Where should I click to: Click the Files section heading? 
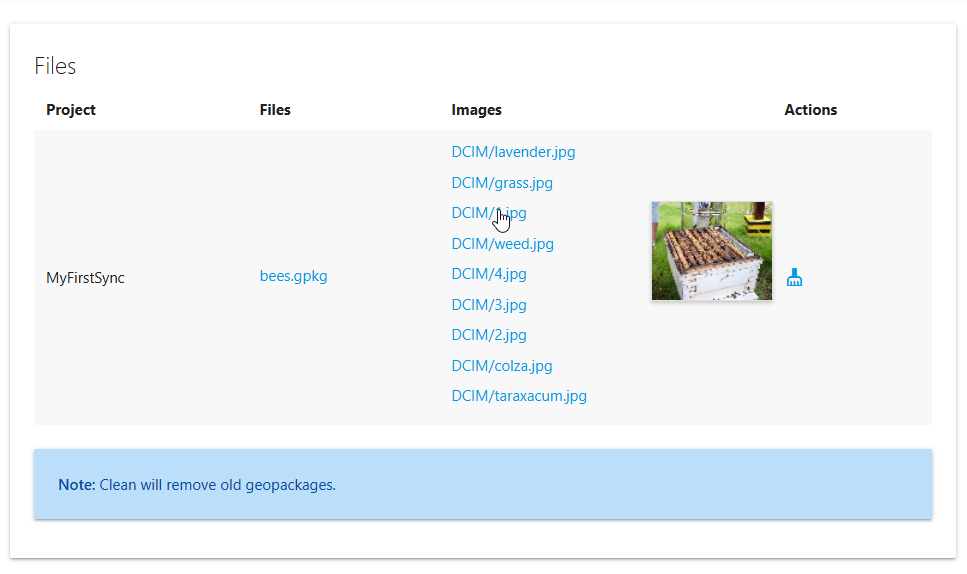pos(55,66)
